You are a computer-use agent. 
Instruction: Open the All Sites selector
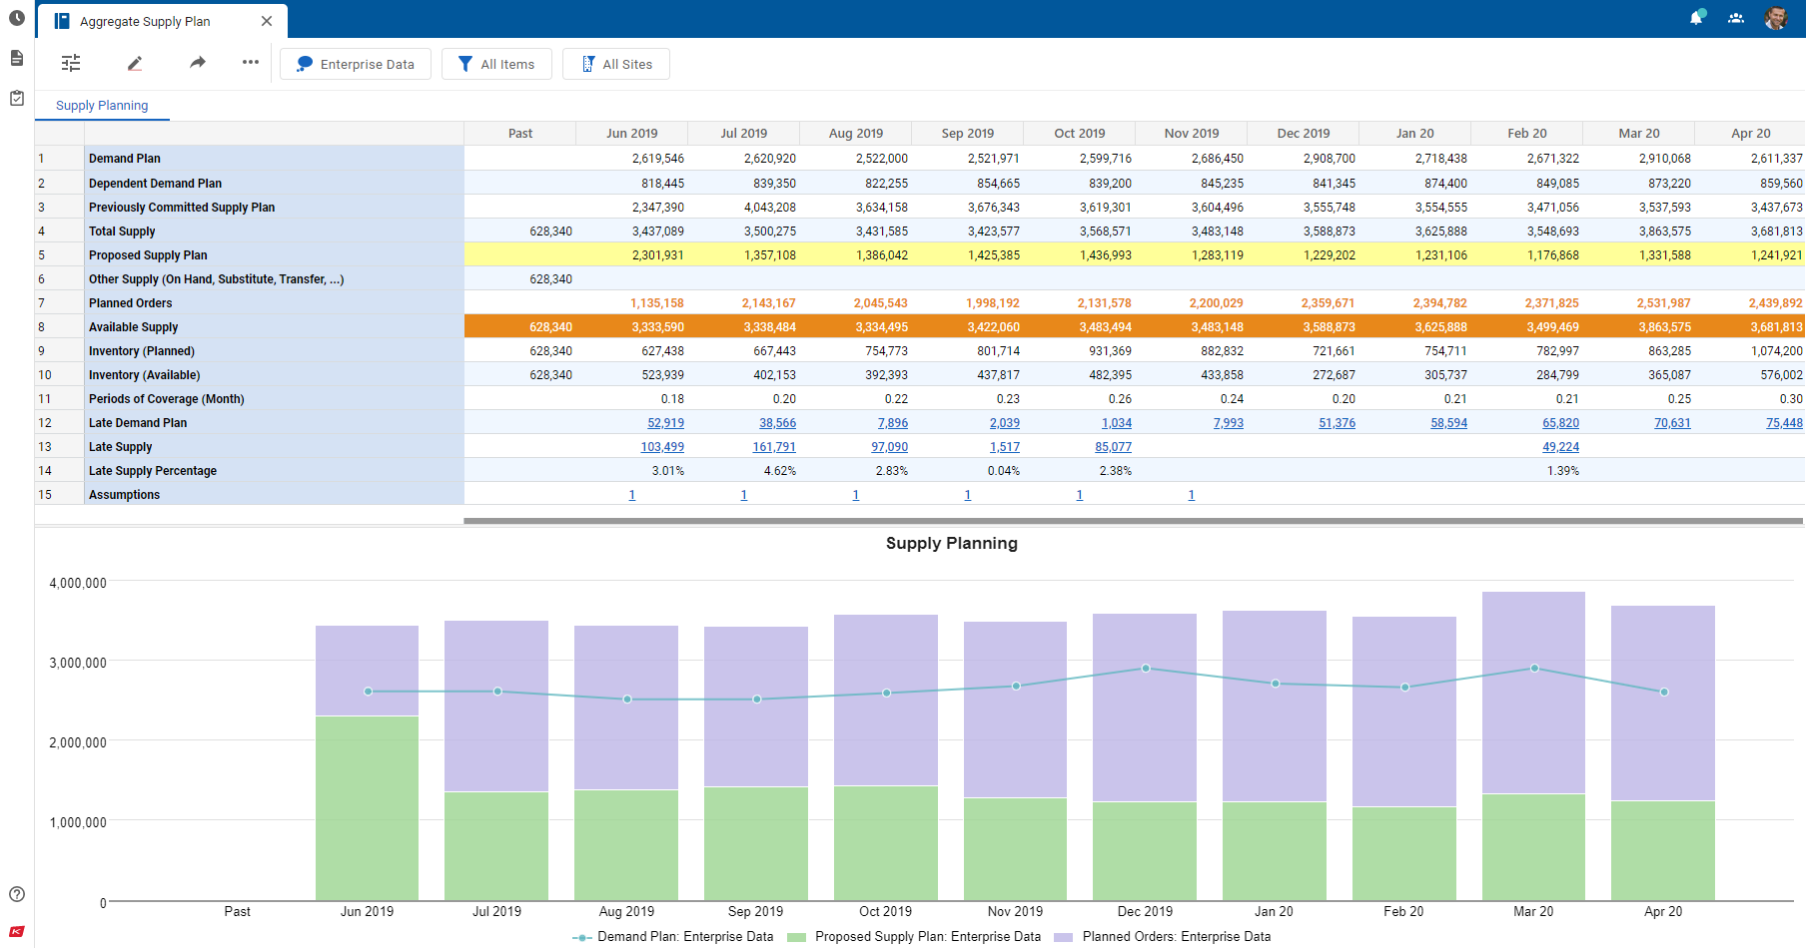(616, 64)
